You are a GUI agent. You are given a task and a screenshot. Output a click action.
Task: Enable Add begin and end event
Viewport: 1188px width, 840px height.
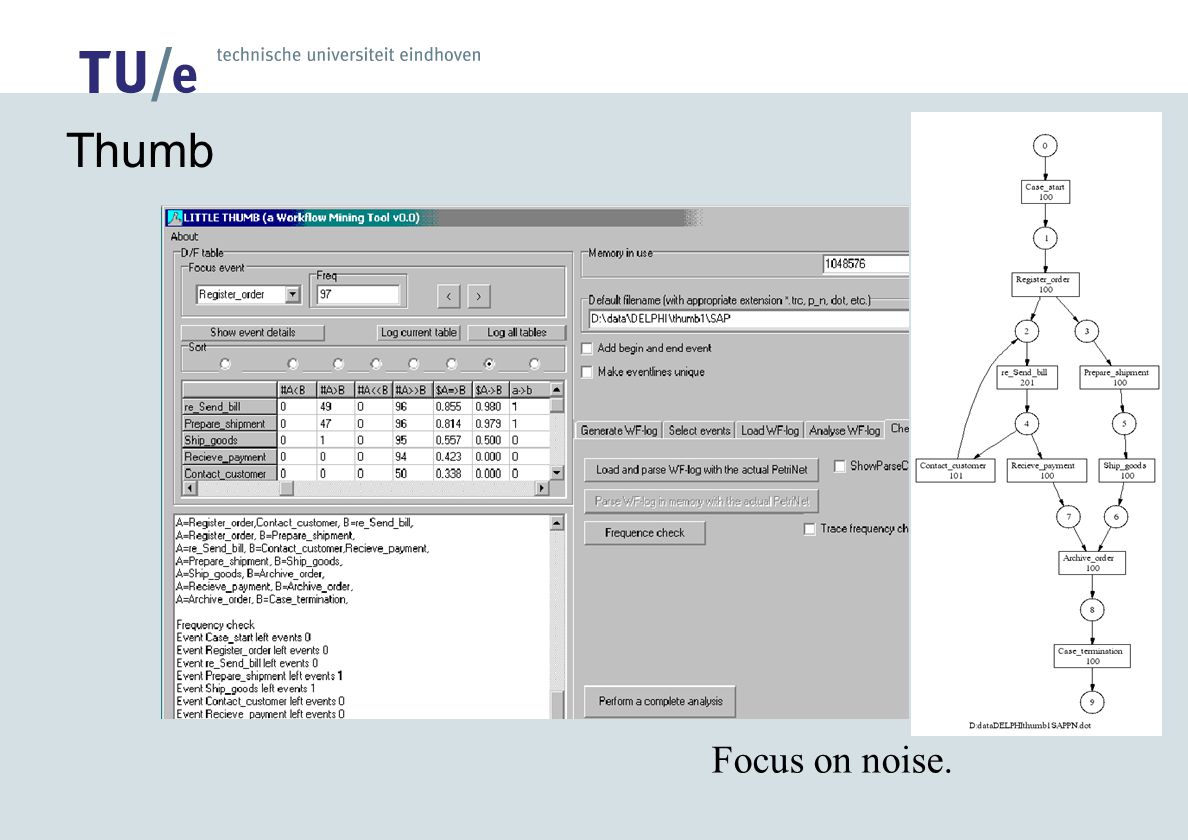coord(586,348)
